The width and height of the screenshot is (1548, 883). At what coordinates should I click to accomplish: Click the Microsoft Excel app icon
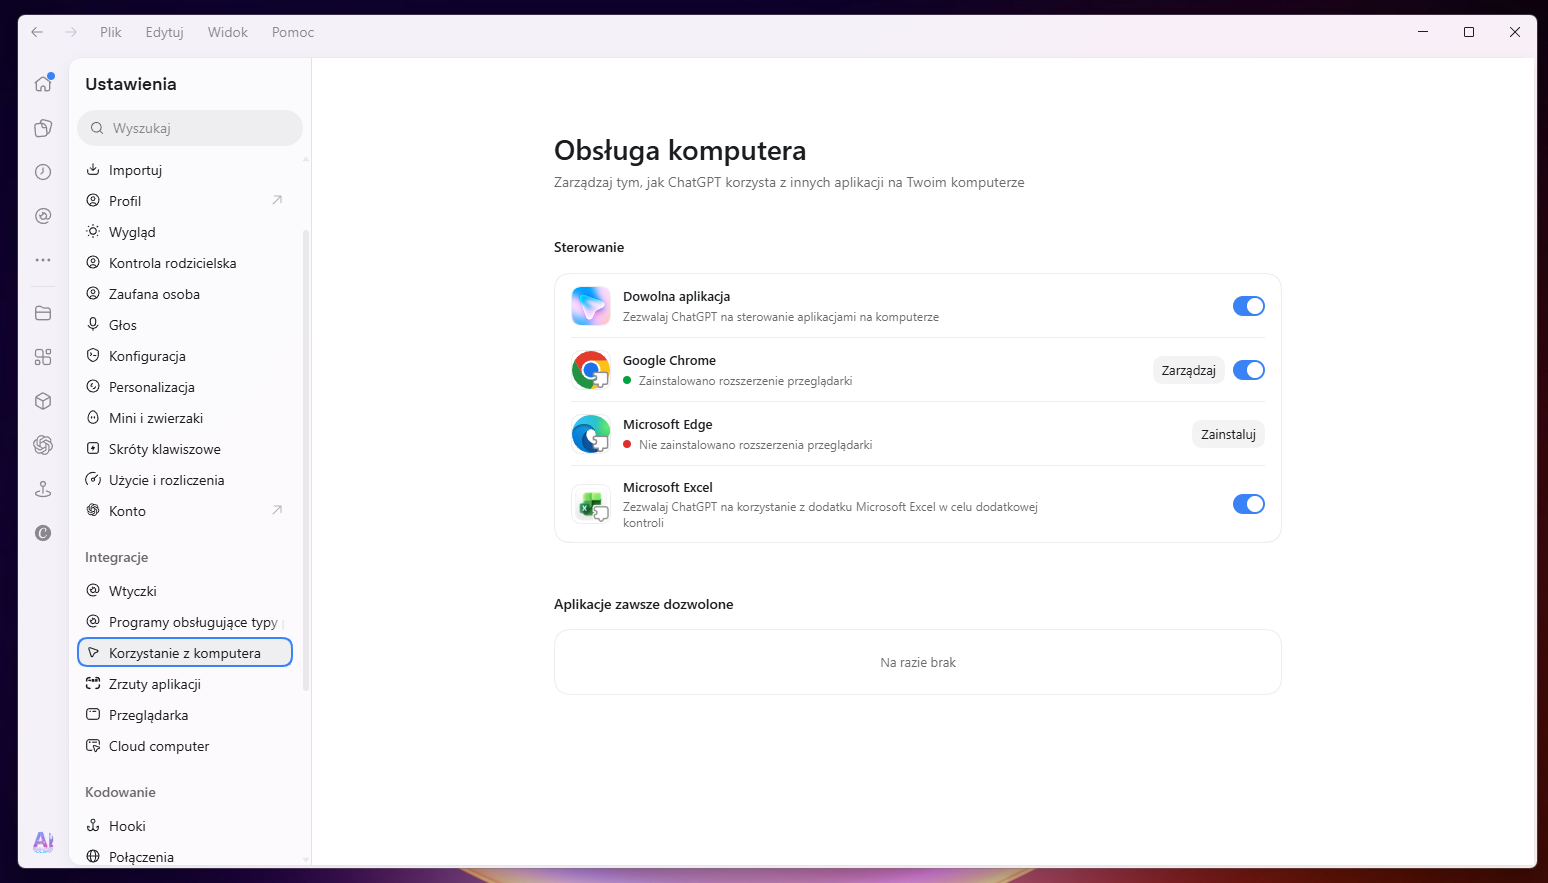coord(591,504)
